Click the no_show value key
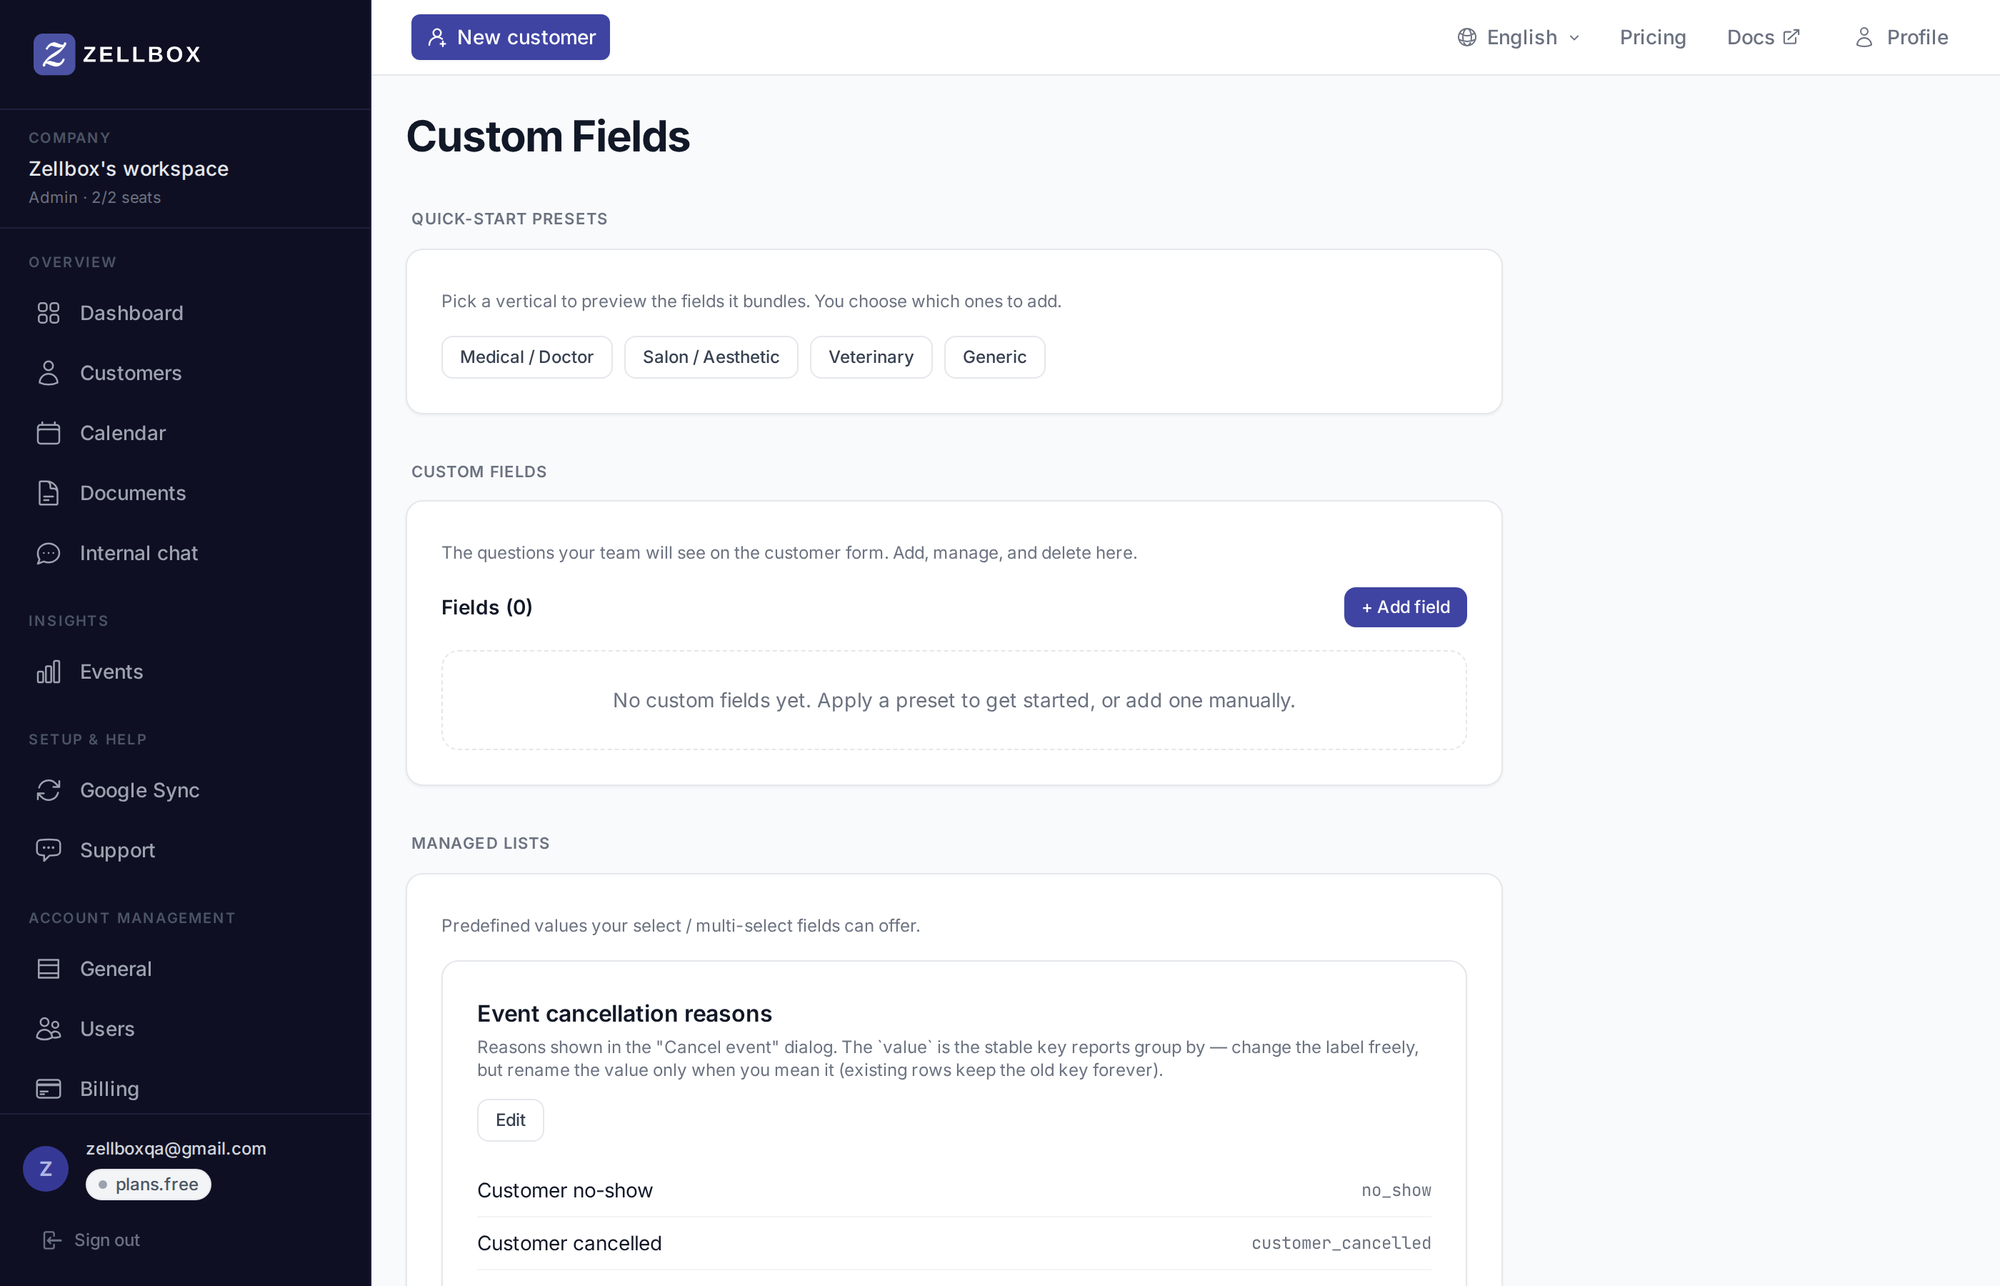 click(1396, 1190)
